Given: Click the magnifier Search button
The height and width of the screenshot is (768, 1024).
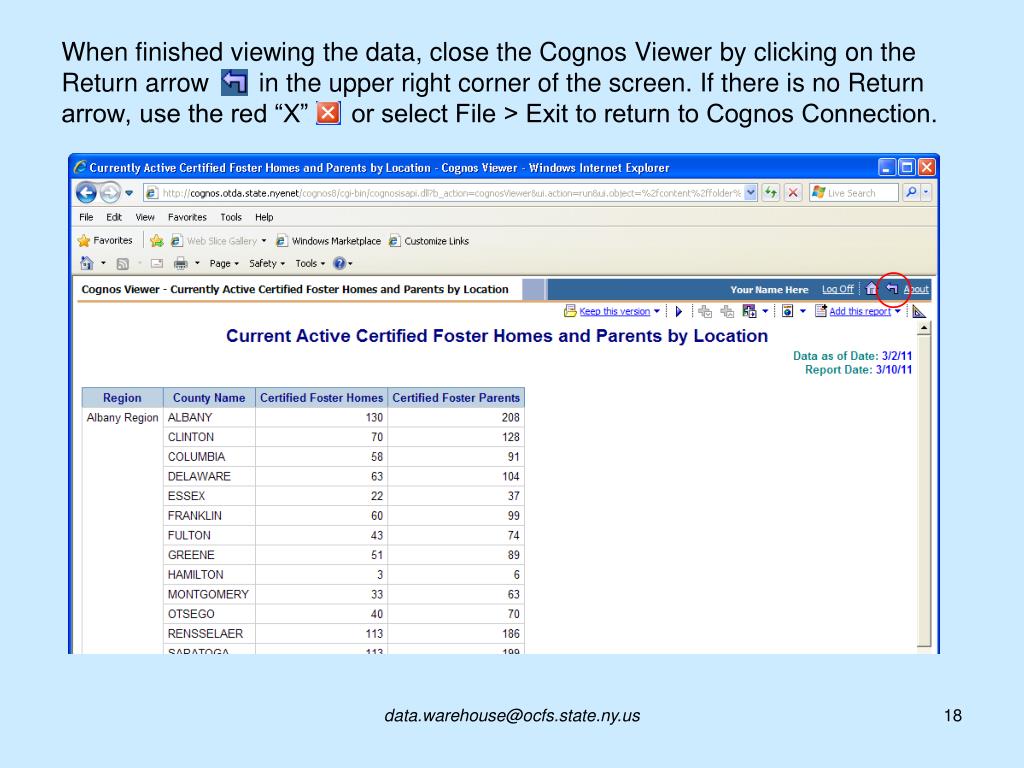Looking at the screenshot, I should point(910,193).
